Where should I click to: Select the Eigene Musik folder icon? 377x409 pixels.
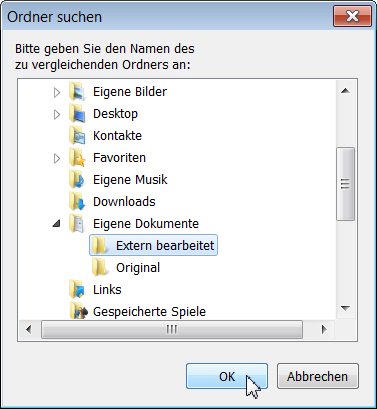77,180
